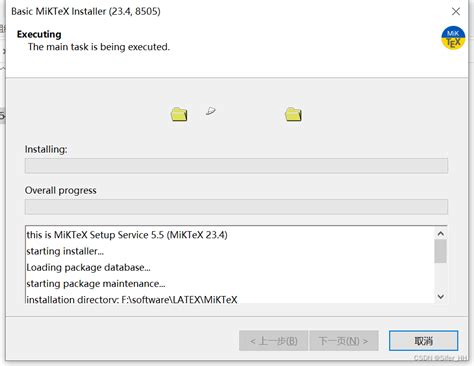The width and height of the screenshot is (474, 366).
Task: Click the destination folder icon
Action: (x=293, y=114)
